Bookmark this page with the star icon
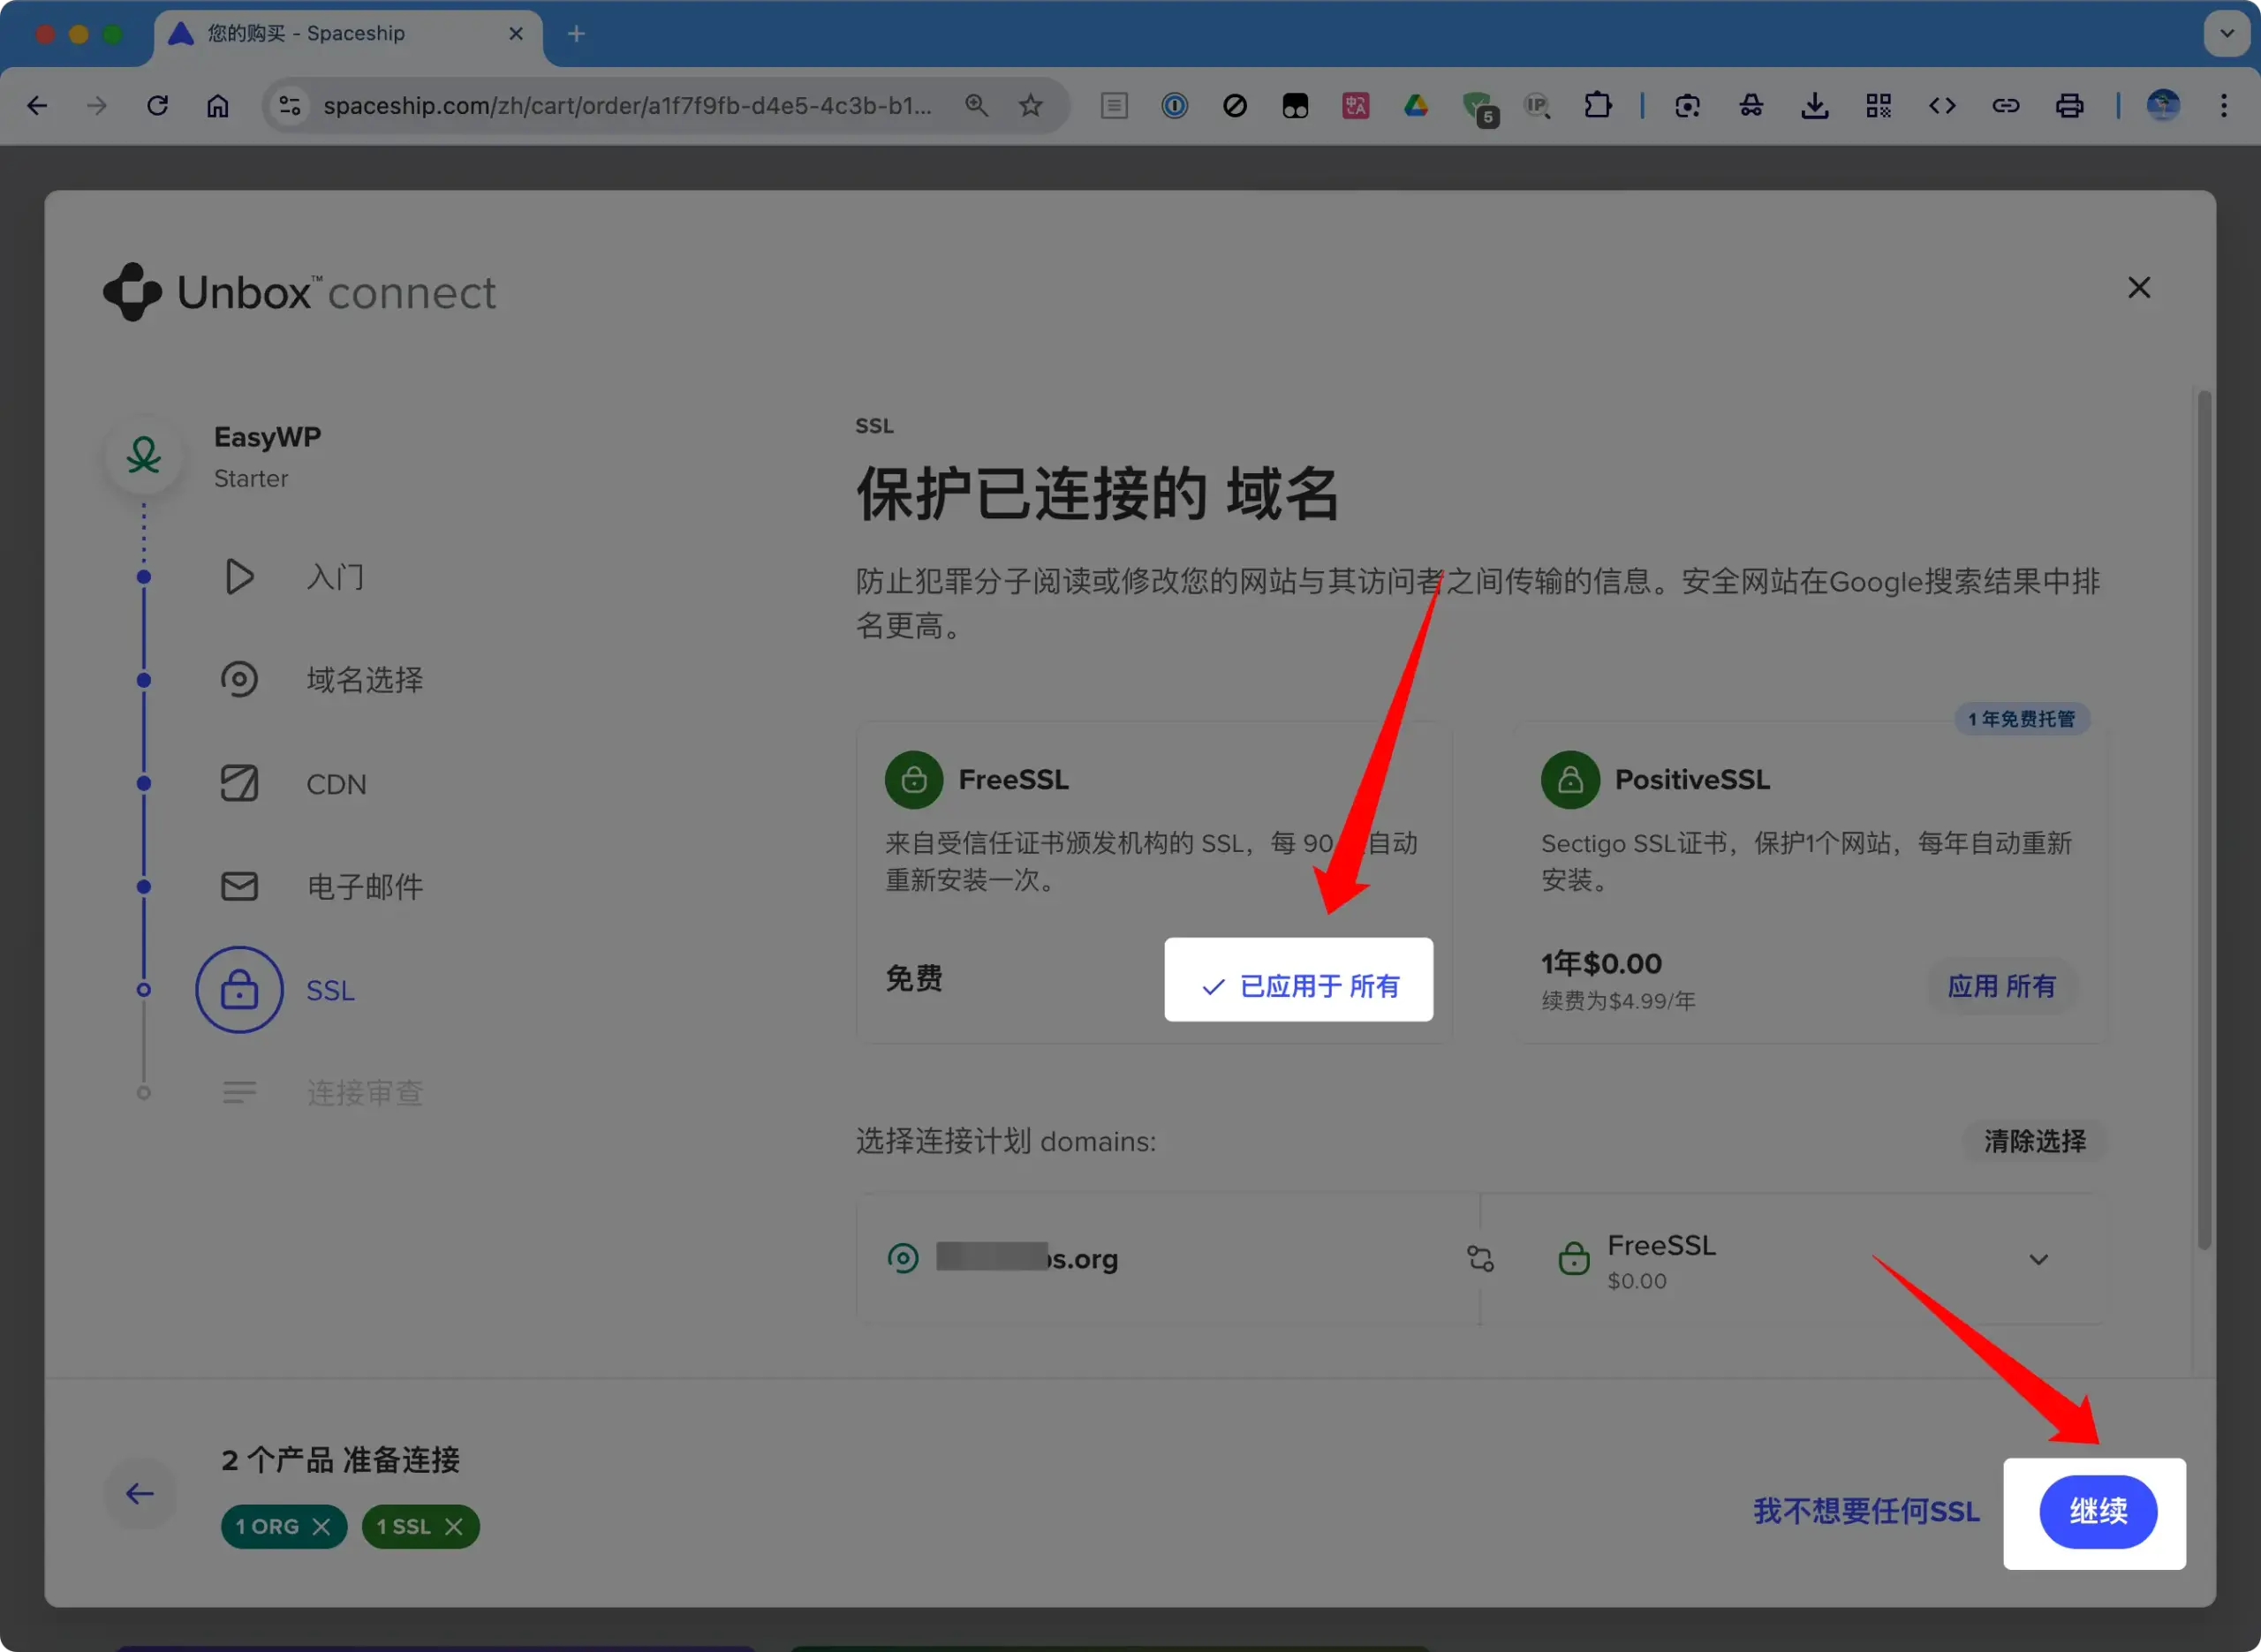Viewport: 2261px width, 1652px height. coord(1030,106)
